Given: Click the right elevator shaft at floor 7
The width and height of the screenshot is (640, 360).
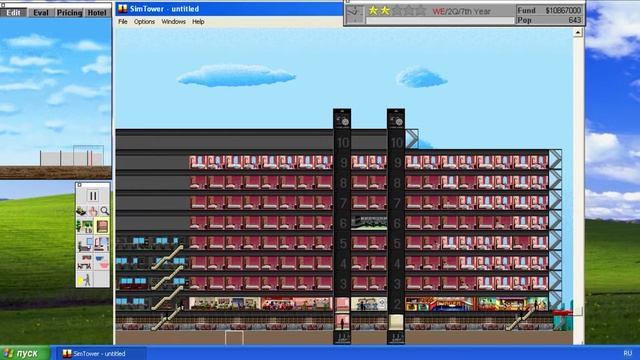Looking at the screenshot, I should pyautogui.click(x=396, y=202).
